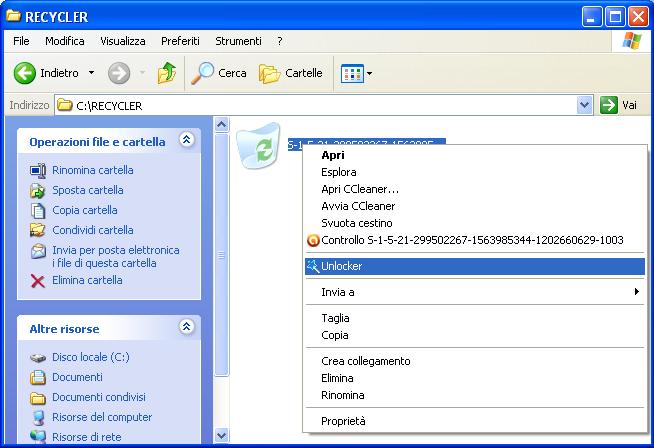Viewport: 654px width, 448px height.
Task: Click the Disco locale drive icon
Action: [38, 358]
